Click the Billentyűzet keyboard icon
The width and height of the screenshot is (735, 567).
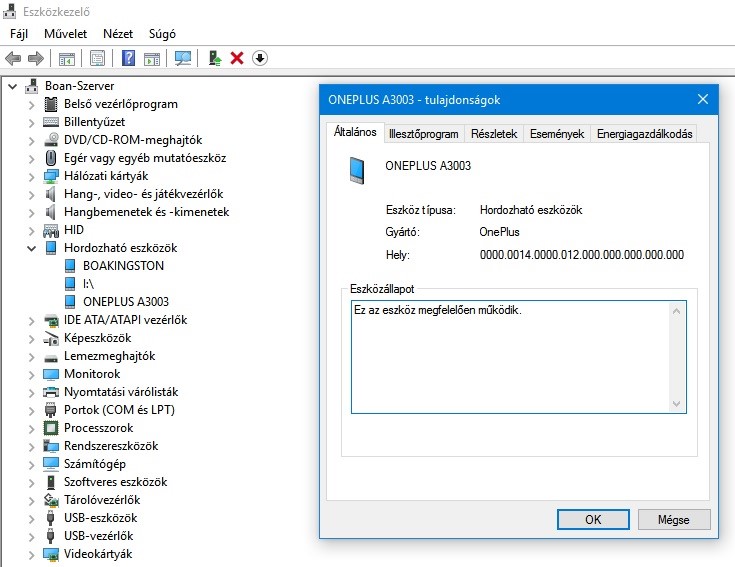51,122
